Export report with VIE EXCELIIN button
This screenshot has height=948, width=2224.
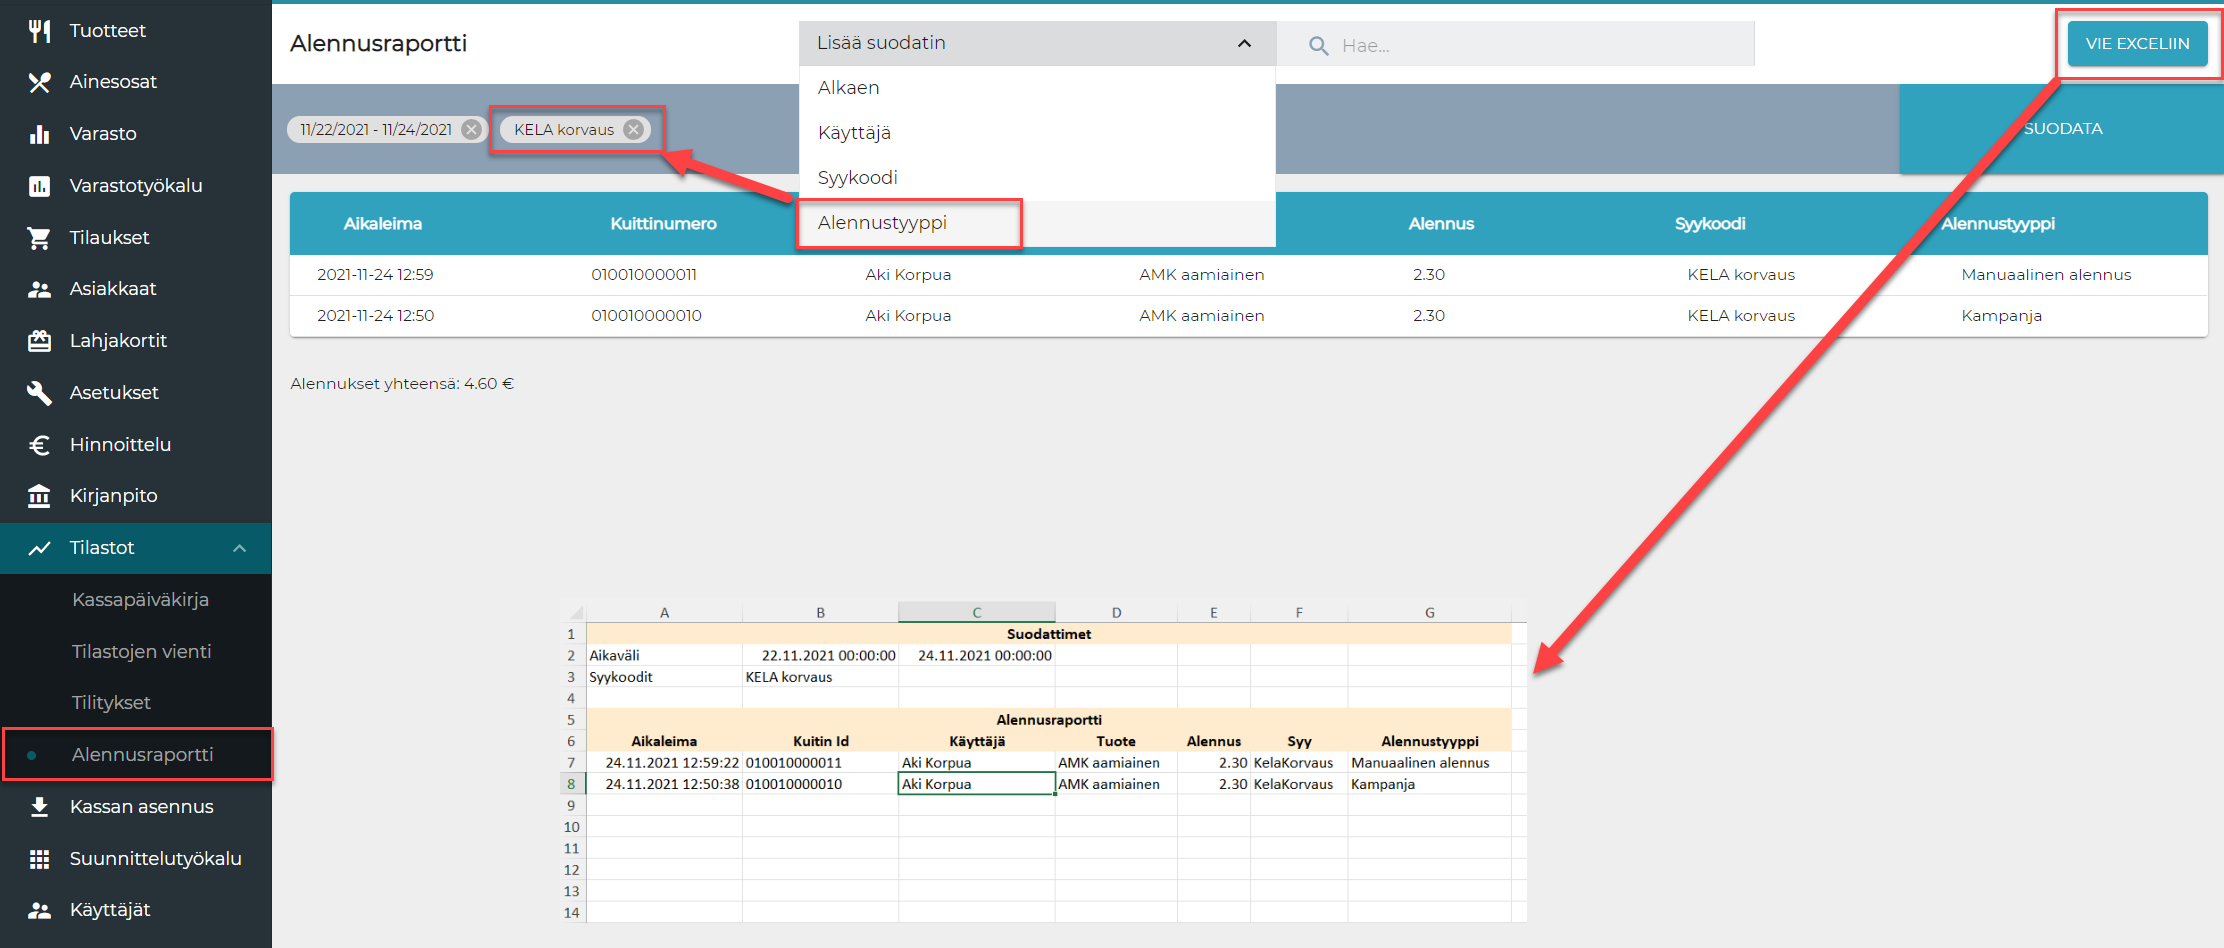2136,44
